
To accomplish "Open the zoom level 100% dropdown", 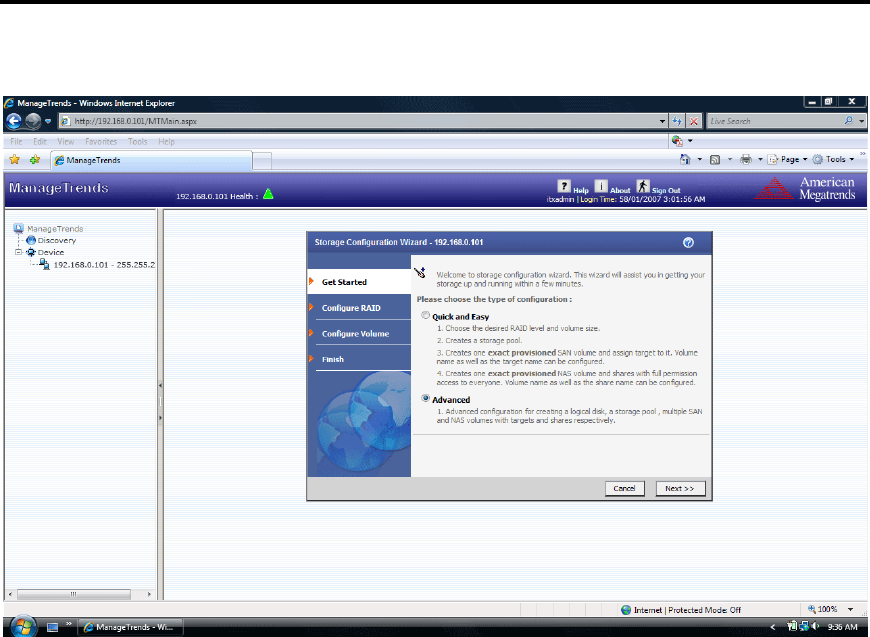I will [x=851, y=609].
